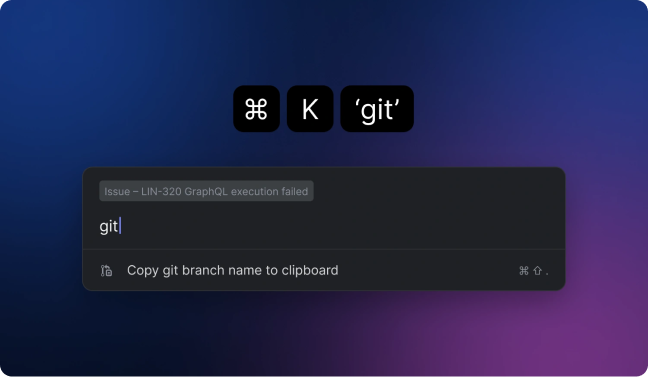Place cursor at the blinking text caret
The image size is (648, 377).
coord(120,226)
